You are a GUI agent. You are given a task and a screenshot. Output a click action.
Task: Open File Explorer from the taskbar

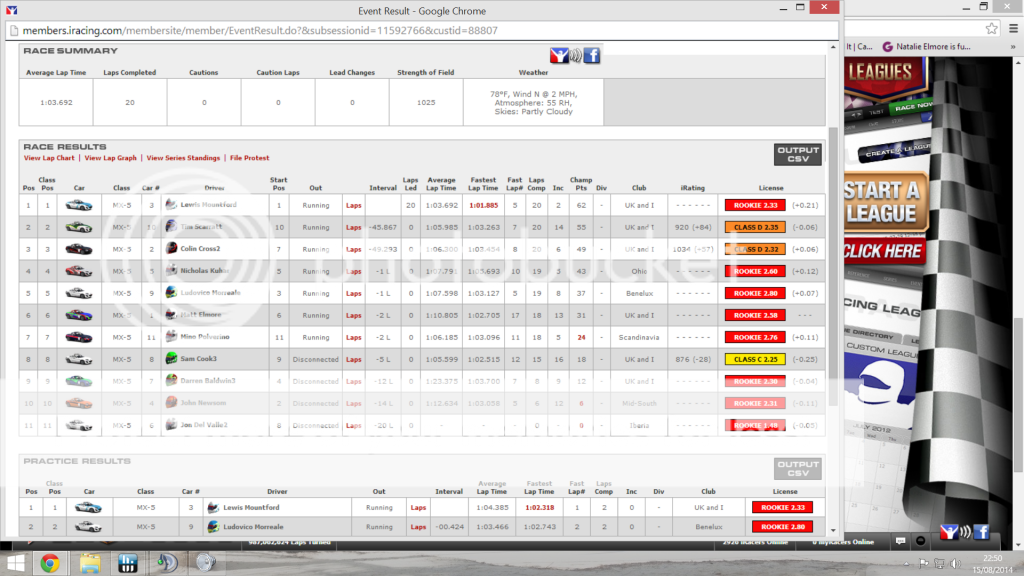[91, 562]
